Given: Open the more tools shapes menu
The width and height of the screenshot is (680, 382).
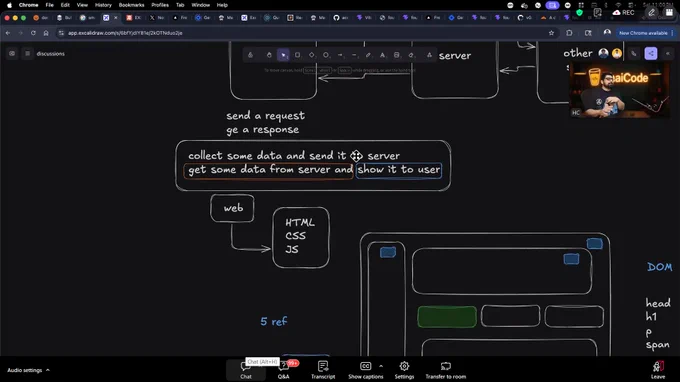Looking at the screenshot, I should pyautogui.click(x=429, y=55).
